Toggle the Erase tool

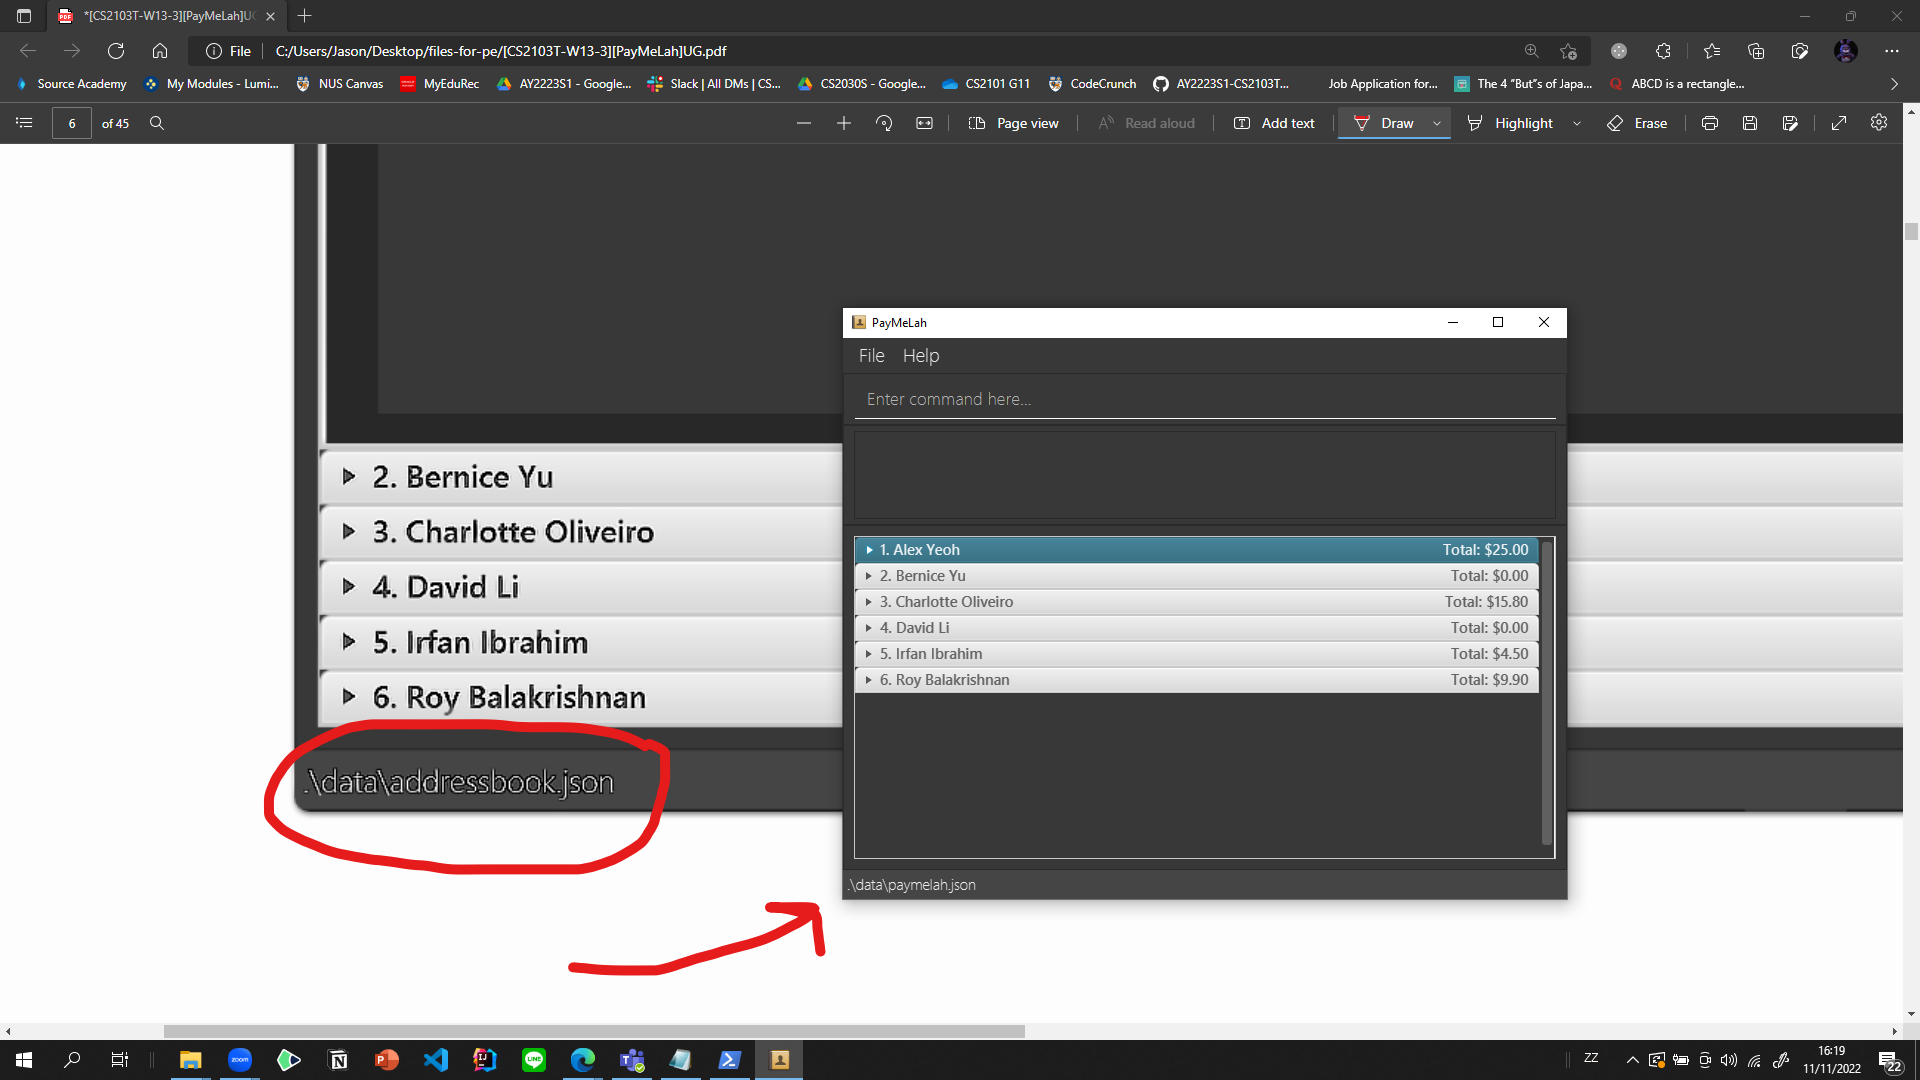click(1637, 123)
